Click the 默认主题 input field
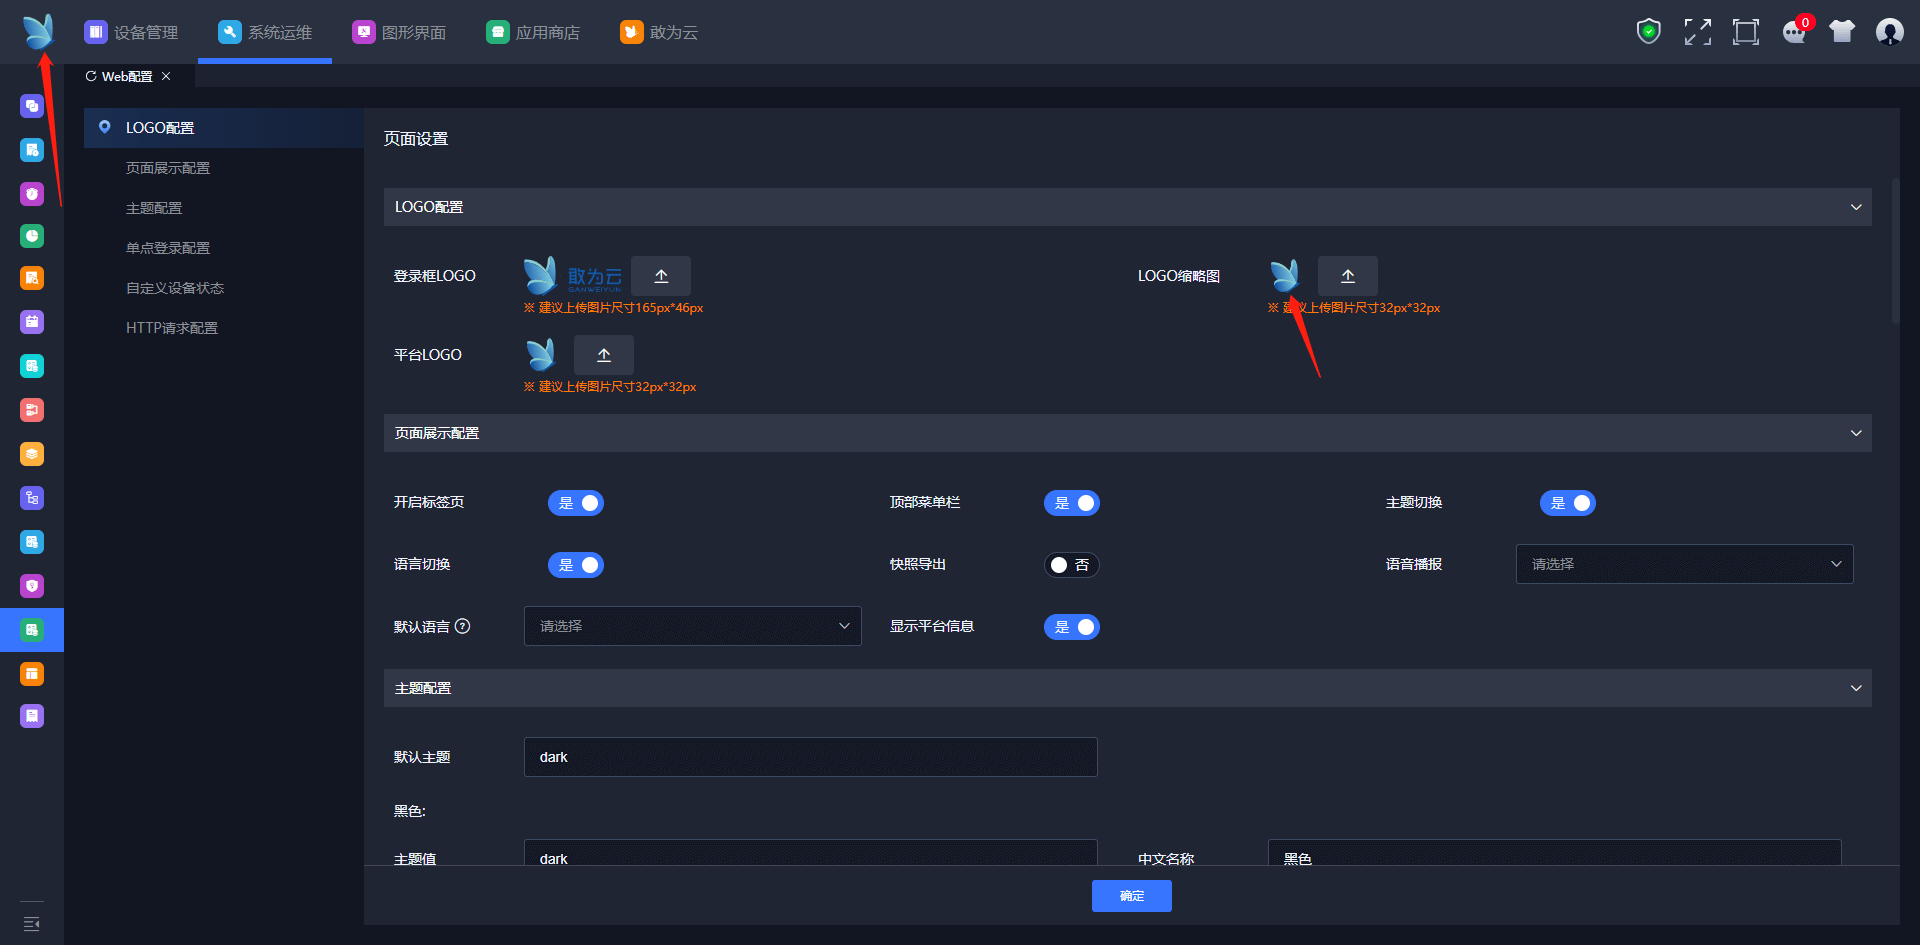 [810, 757]
